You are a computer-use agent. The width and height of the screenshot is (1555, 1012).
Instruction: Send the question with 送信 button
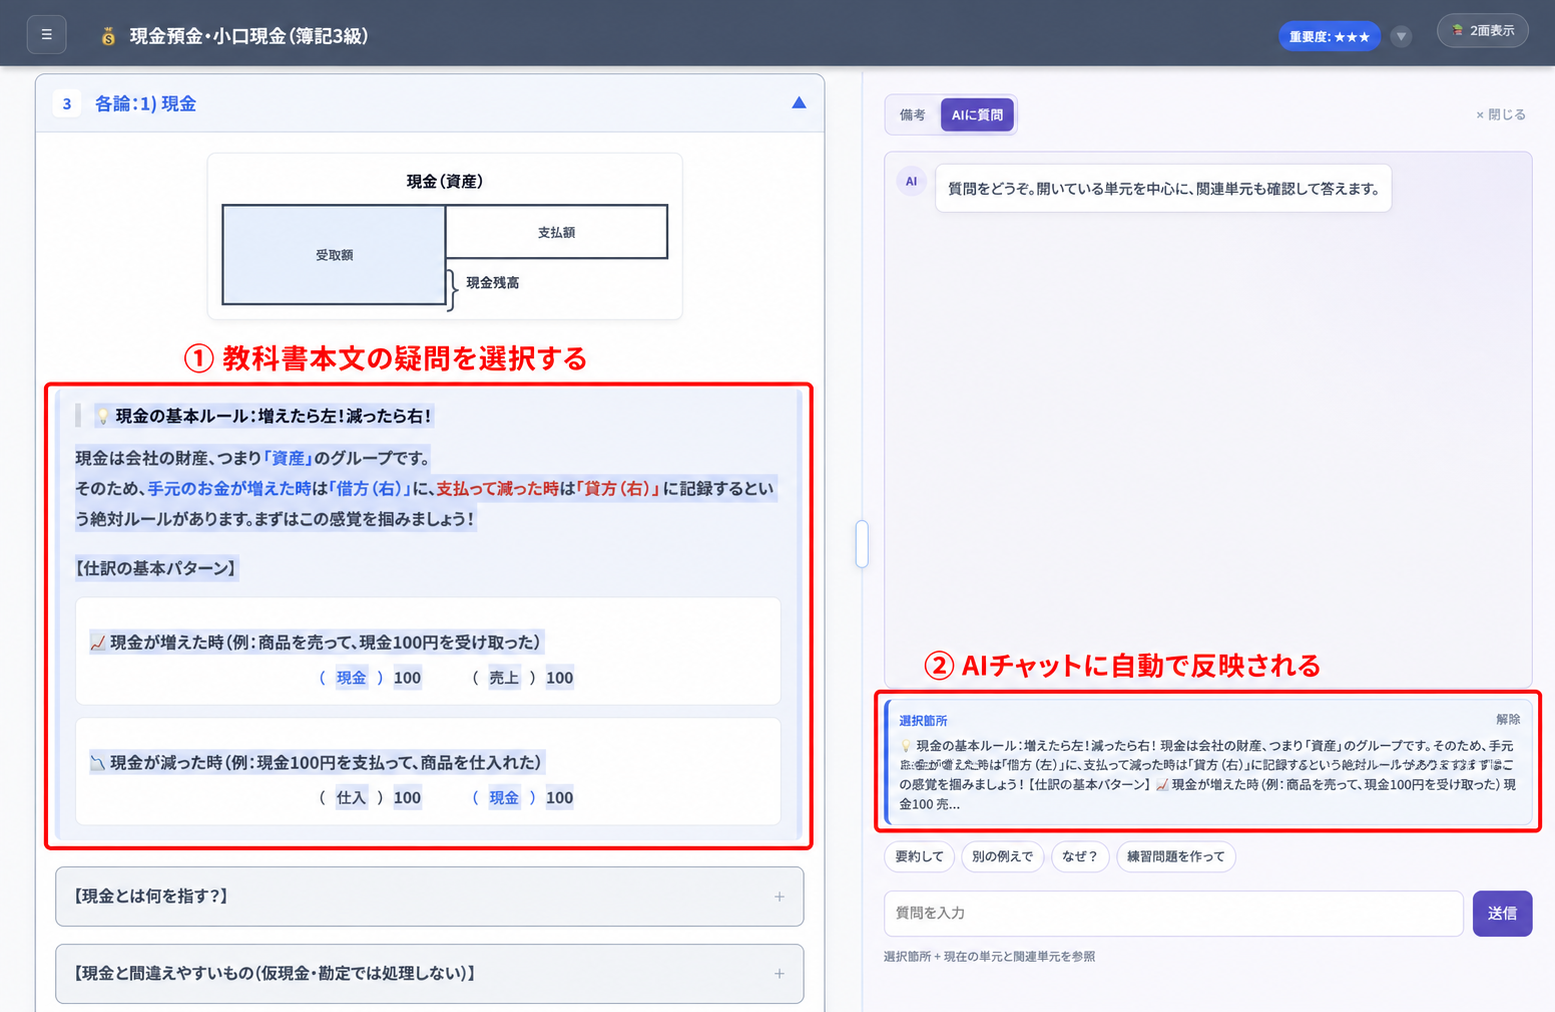click(1502, 913)
